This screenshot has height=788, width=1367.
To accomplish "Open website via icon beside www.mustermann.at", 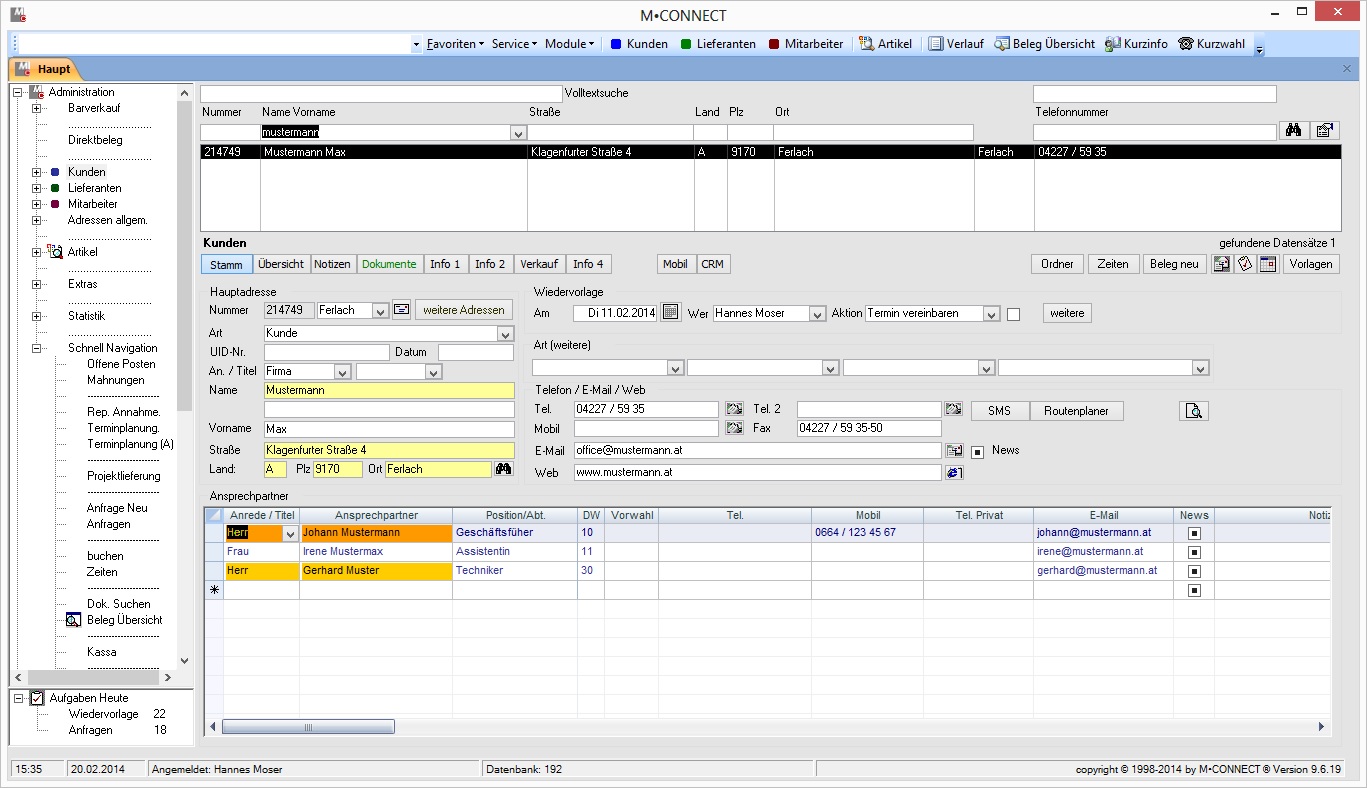I will coord(953,472).
